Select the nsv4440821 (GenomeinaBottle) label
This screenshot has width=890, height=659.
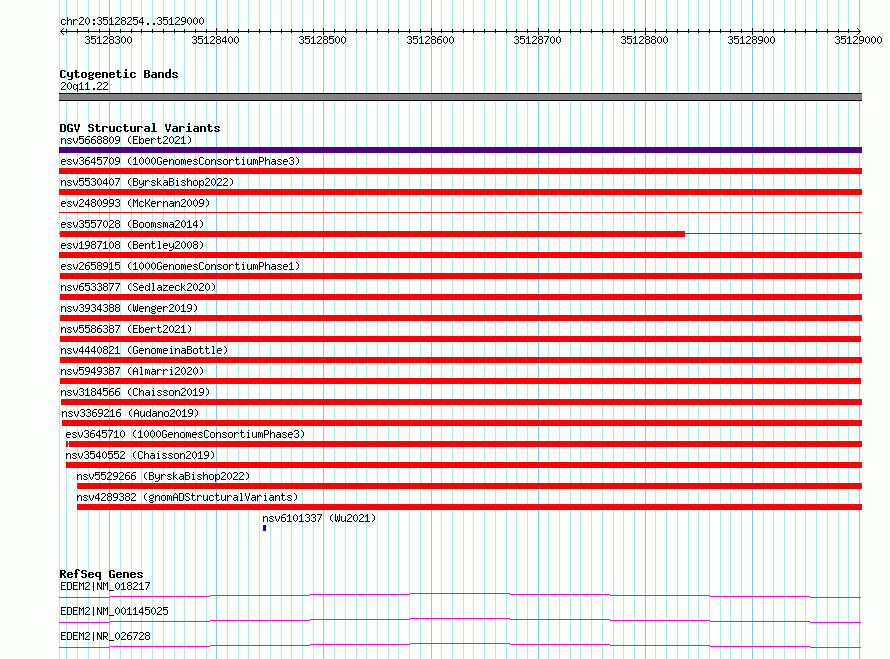pos(144,350)
